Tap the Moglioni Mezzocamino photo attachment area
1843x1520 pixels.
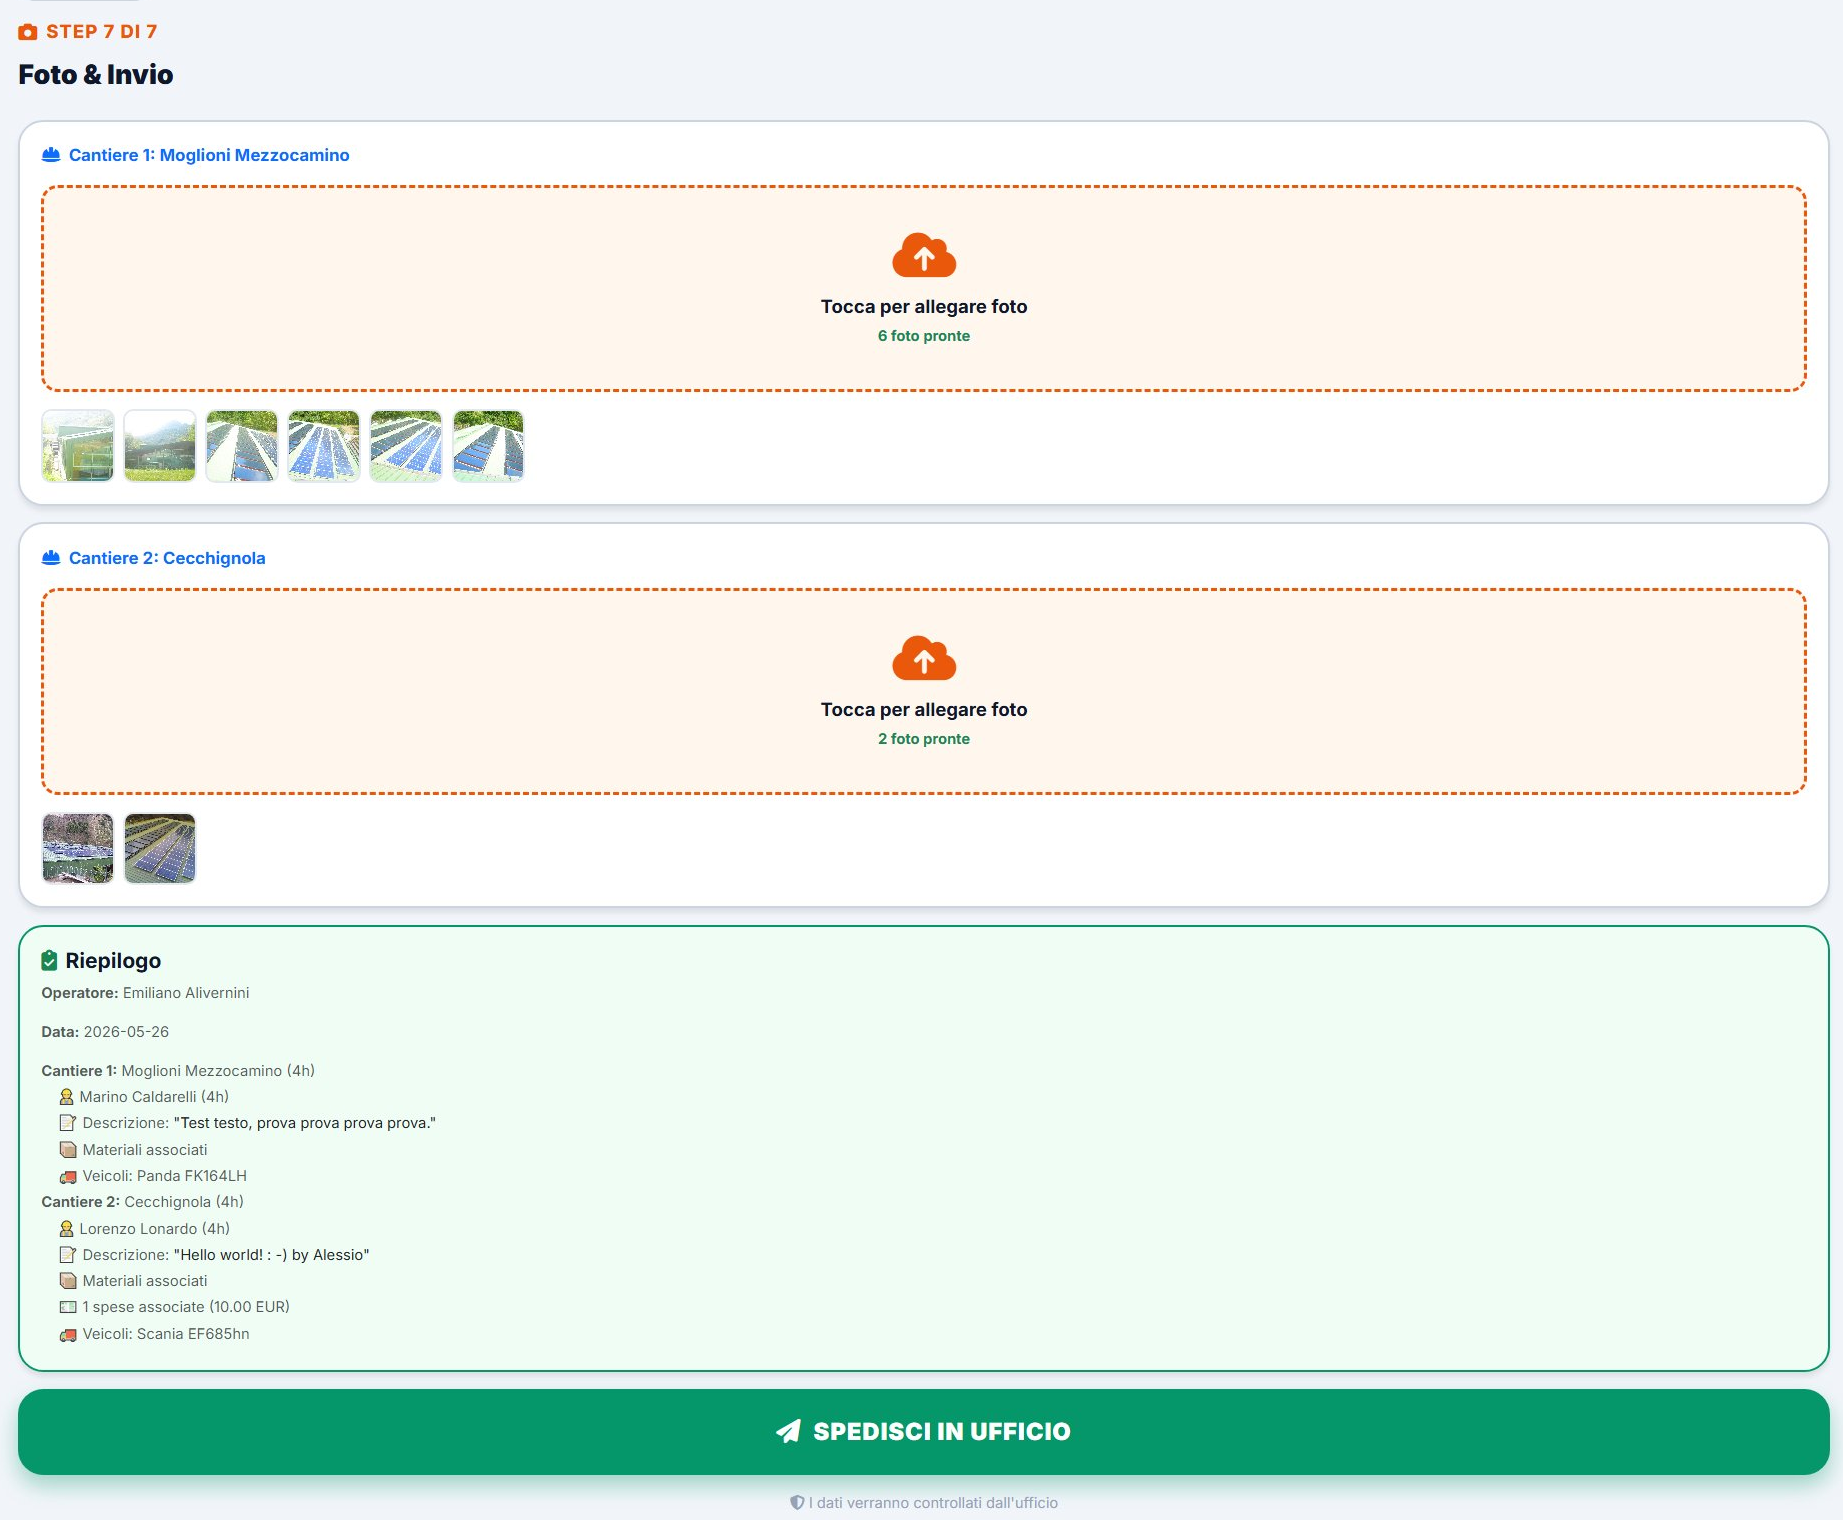tap(924, 288)
